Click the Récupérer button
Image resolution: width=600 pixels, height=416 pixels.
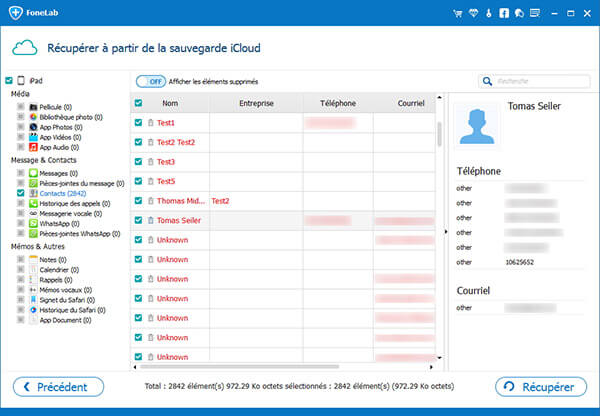tap(541, 387)
